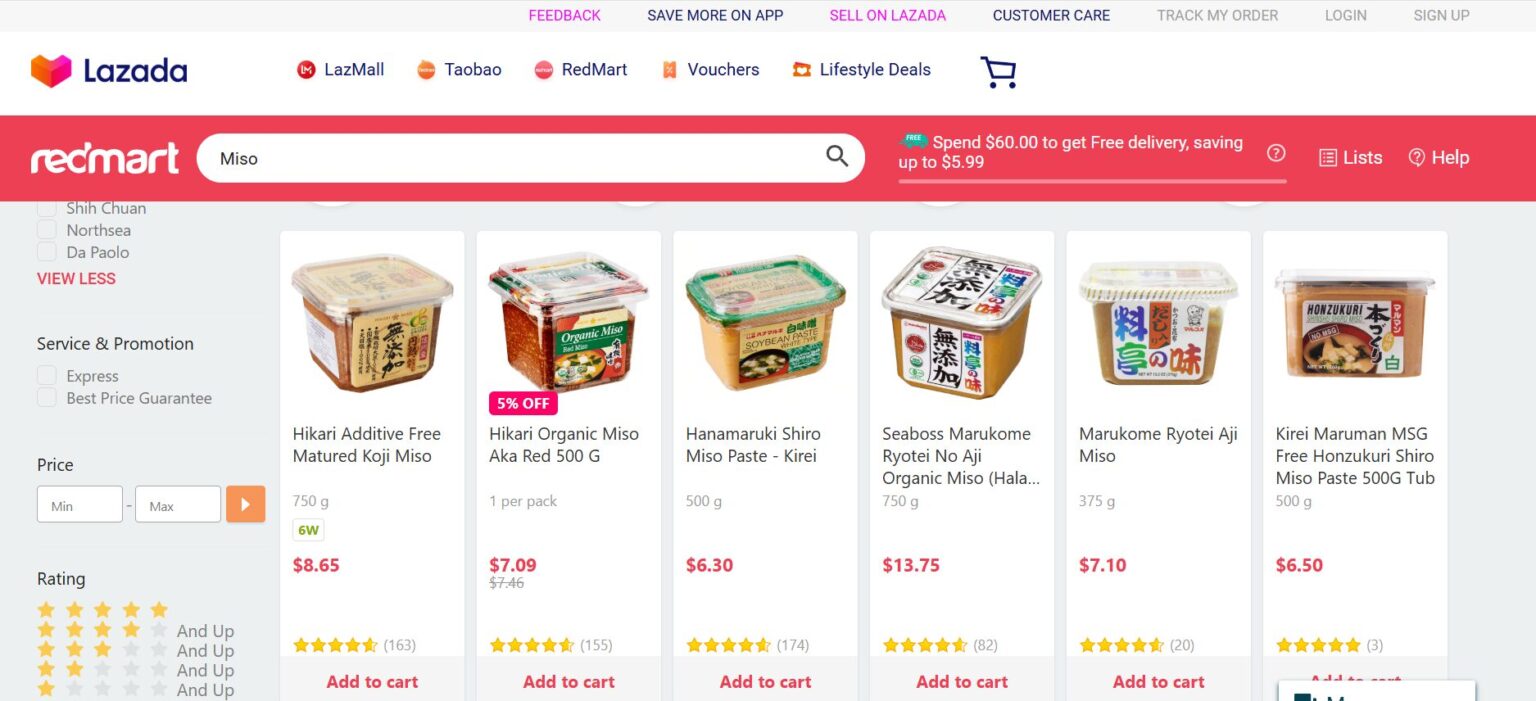Click the CUSTOMER CARE link
The width and height of the screenshot is (1536, 701).
[x=1051, y=15]
